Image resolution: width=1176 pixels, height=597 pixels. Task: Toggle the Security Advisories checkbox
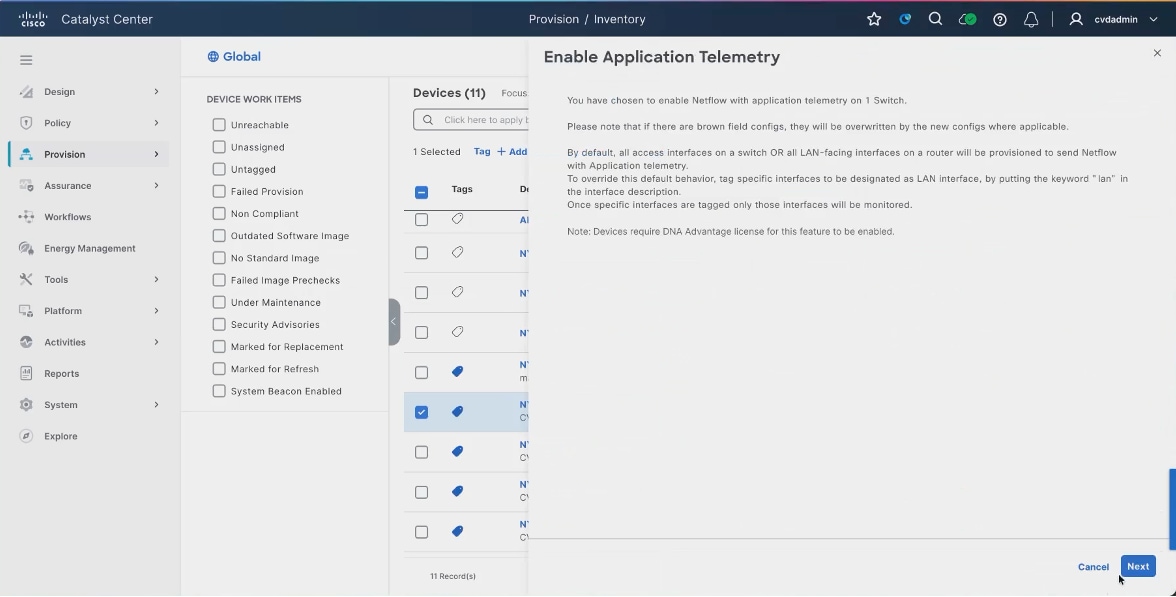point(219,324)
